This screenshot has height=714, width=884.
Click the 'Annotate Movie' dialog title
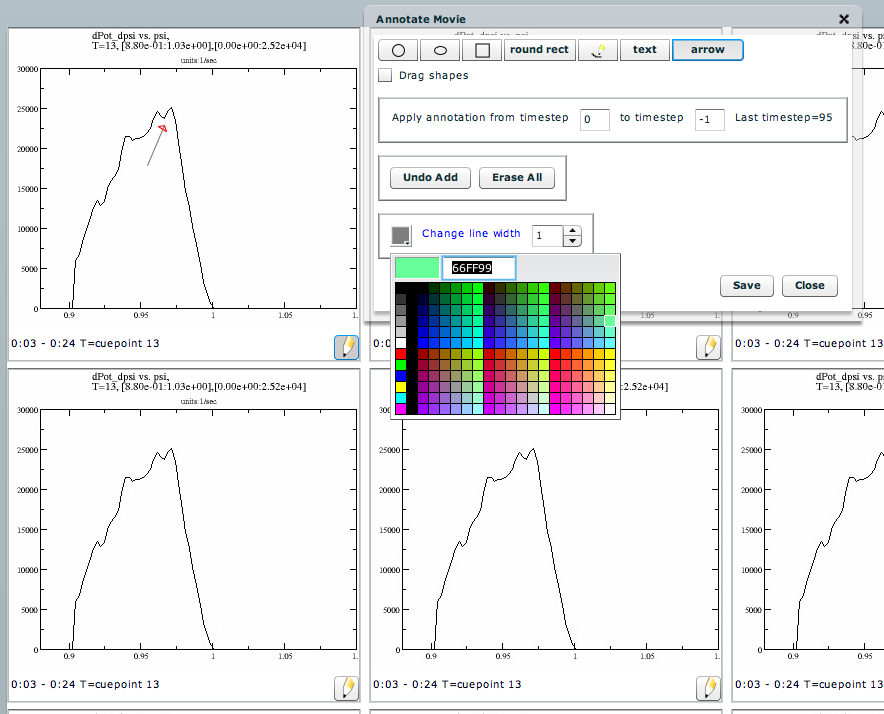point(421,19)
